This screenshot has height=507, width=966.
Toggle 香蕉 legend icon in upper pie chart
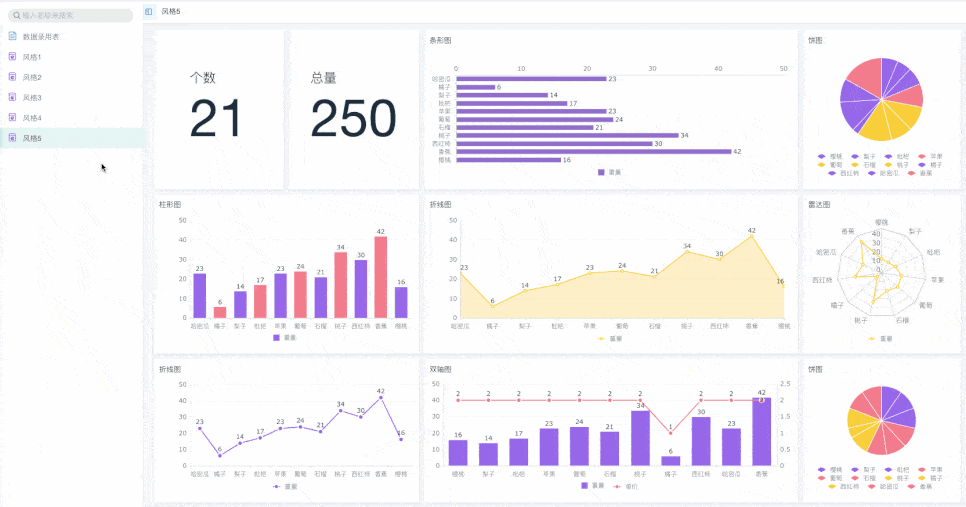click(911, 174)
